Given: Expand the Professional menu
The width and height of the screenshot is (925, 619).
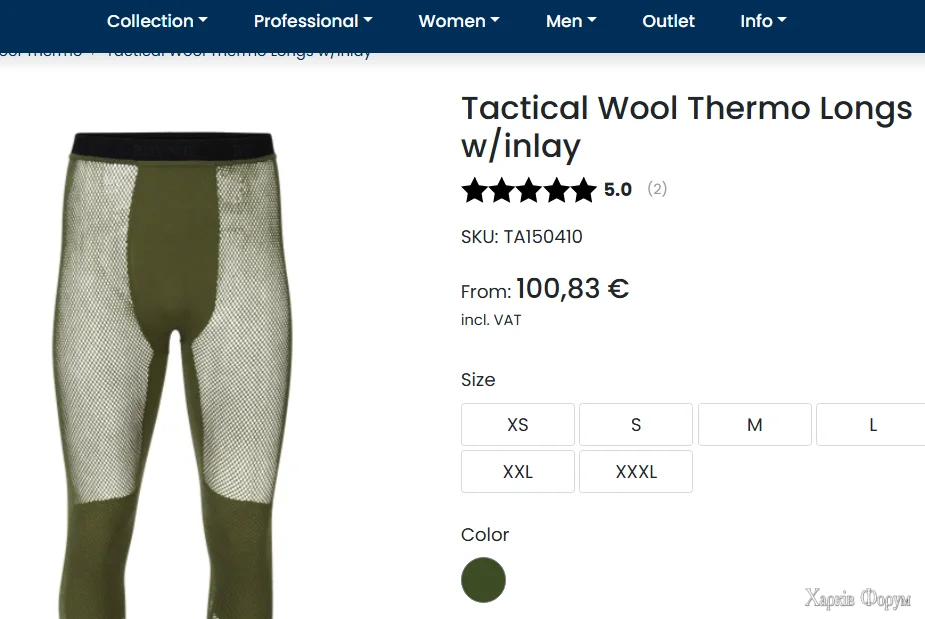Looking at the screenshot, I should tap(312, 21).
